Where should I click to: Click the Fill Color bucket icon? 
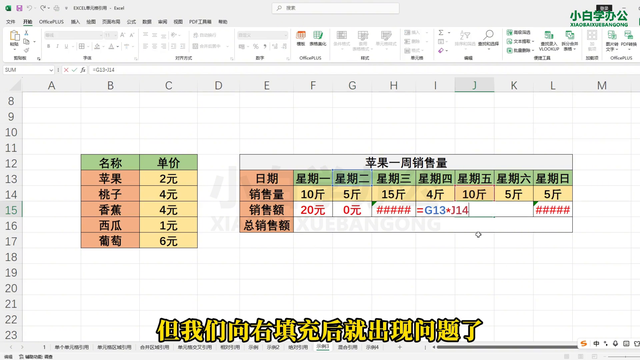(97, 47)
